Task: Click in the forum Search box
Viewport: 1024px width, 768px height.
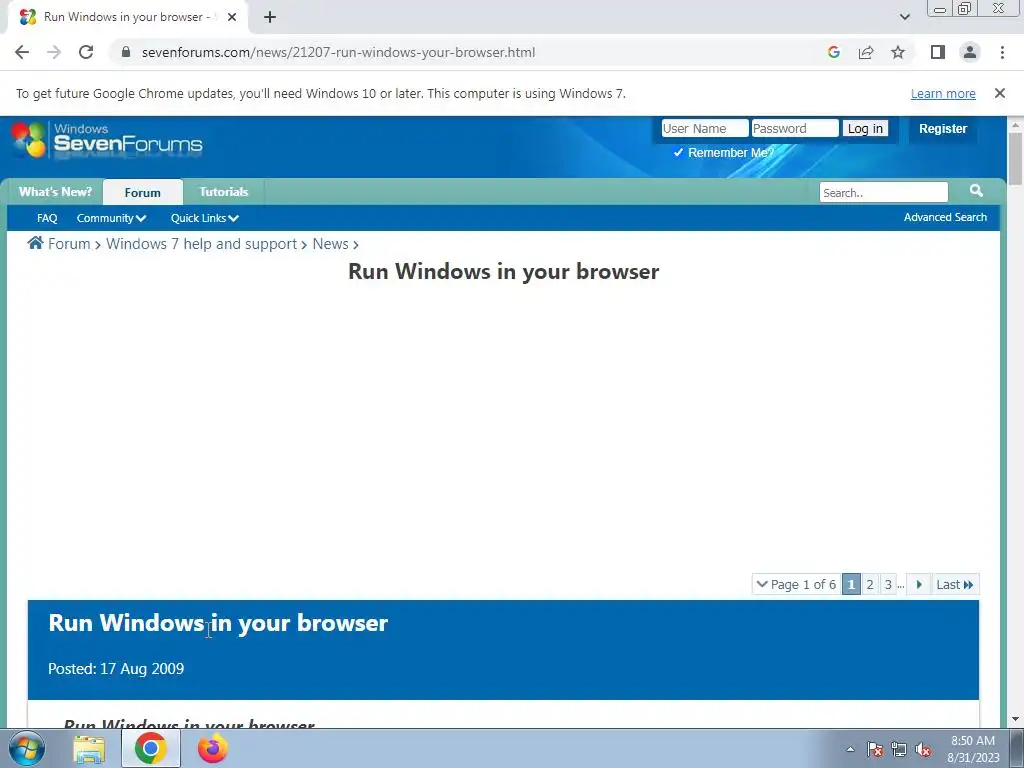Action: tap(883, 193)
